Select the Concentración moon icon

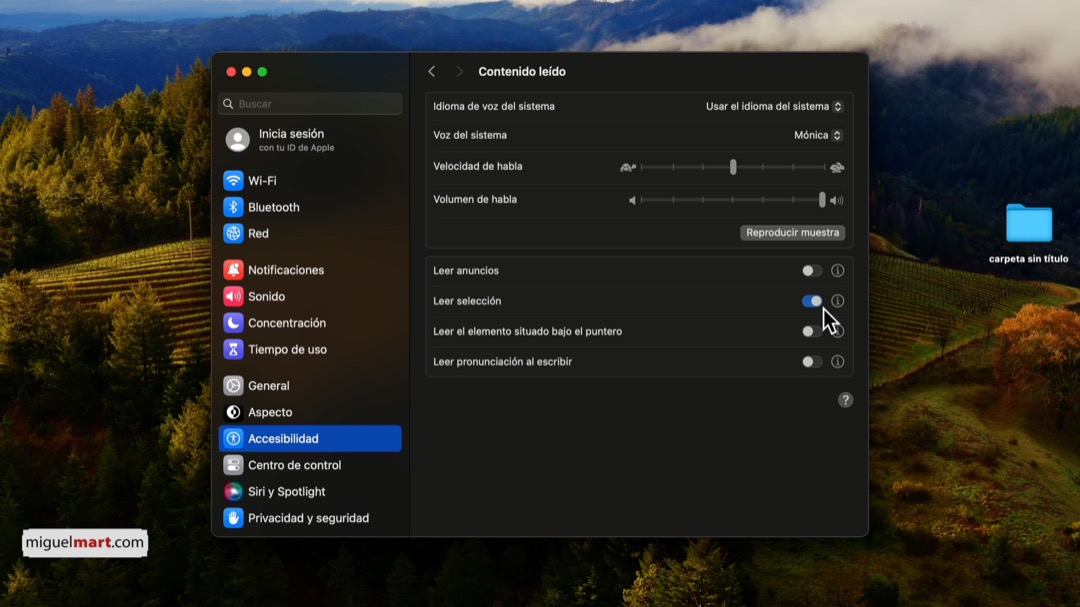tap(233, 323)
